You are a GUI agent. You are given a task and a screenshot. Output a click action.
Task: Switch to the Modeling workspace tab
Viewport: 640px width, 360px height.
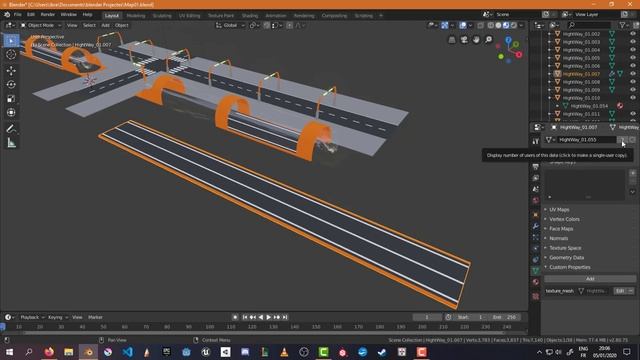click(x=136, y=16)
